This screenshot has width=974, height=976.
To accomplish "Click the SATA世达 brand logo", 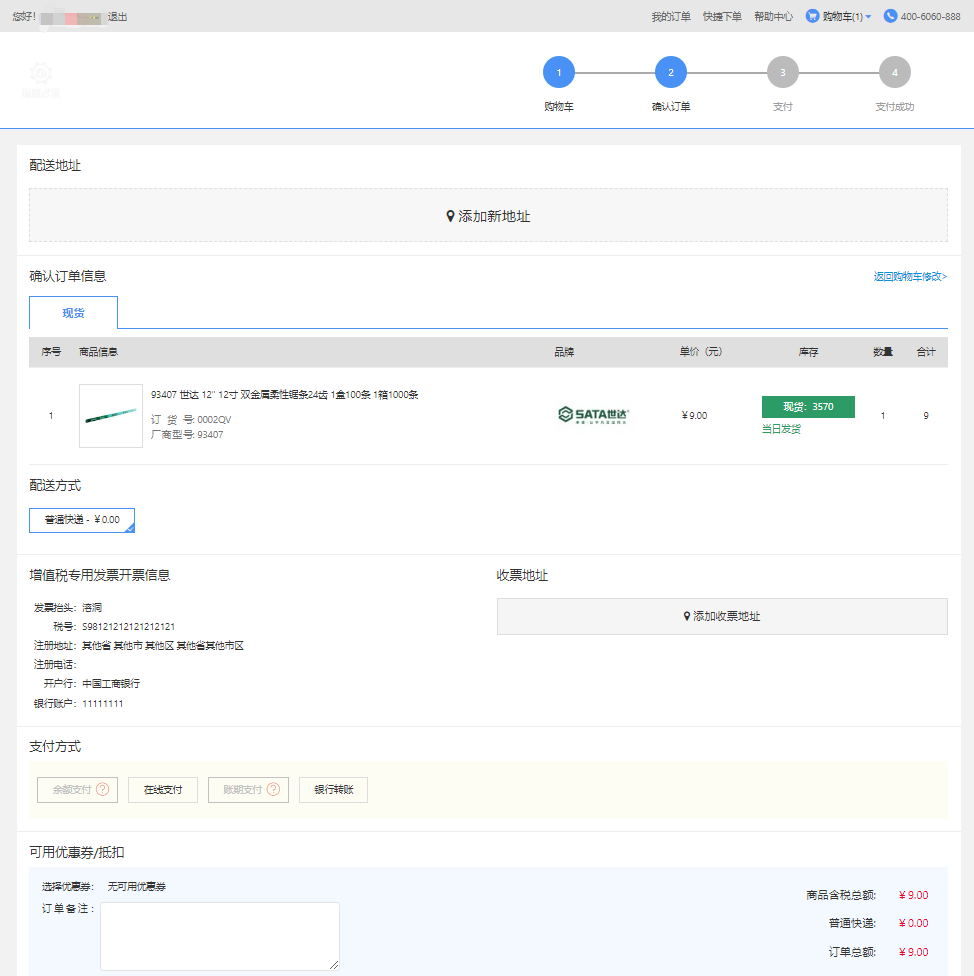I will tap(594, 415).
